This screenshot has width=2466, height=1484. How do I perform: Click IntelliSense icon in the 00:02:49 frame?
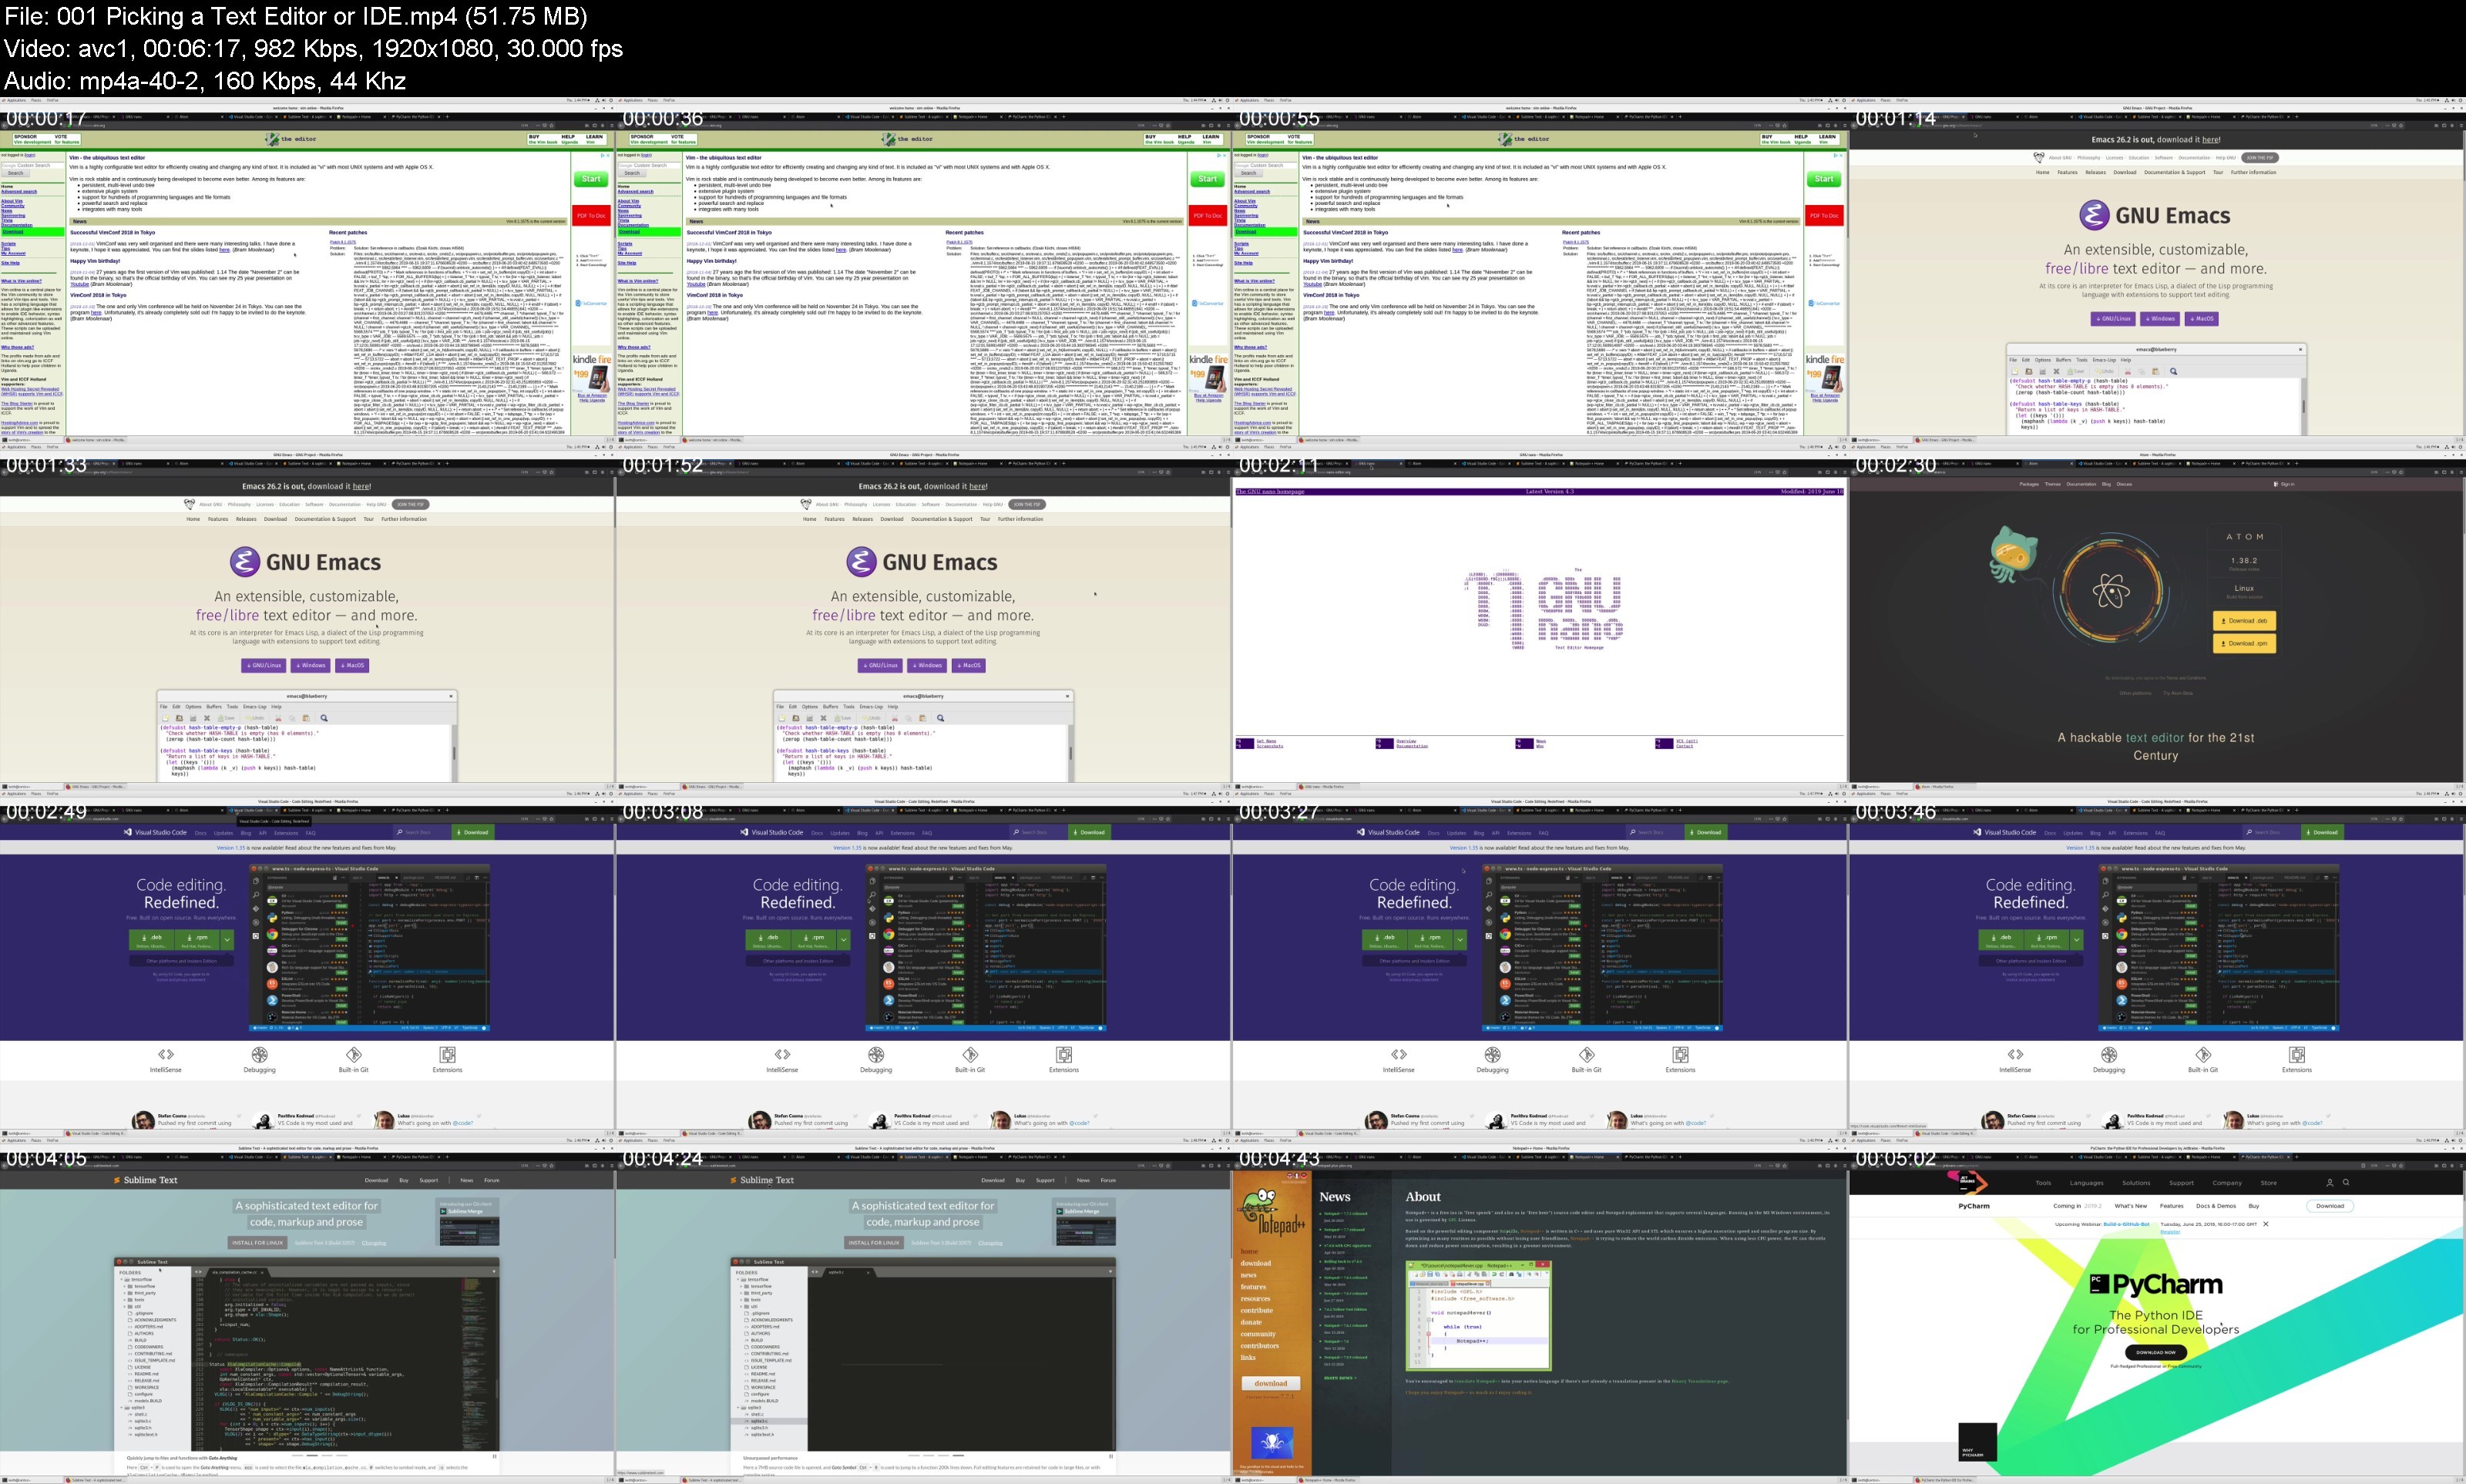pos(166,1054)
